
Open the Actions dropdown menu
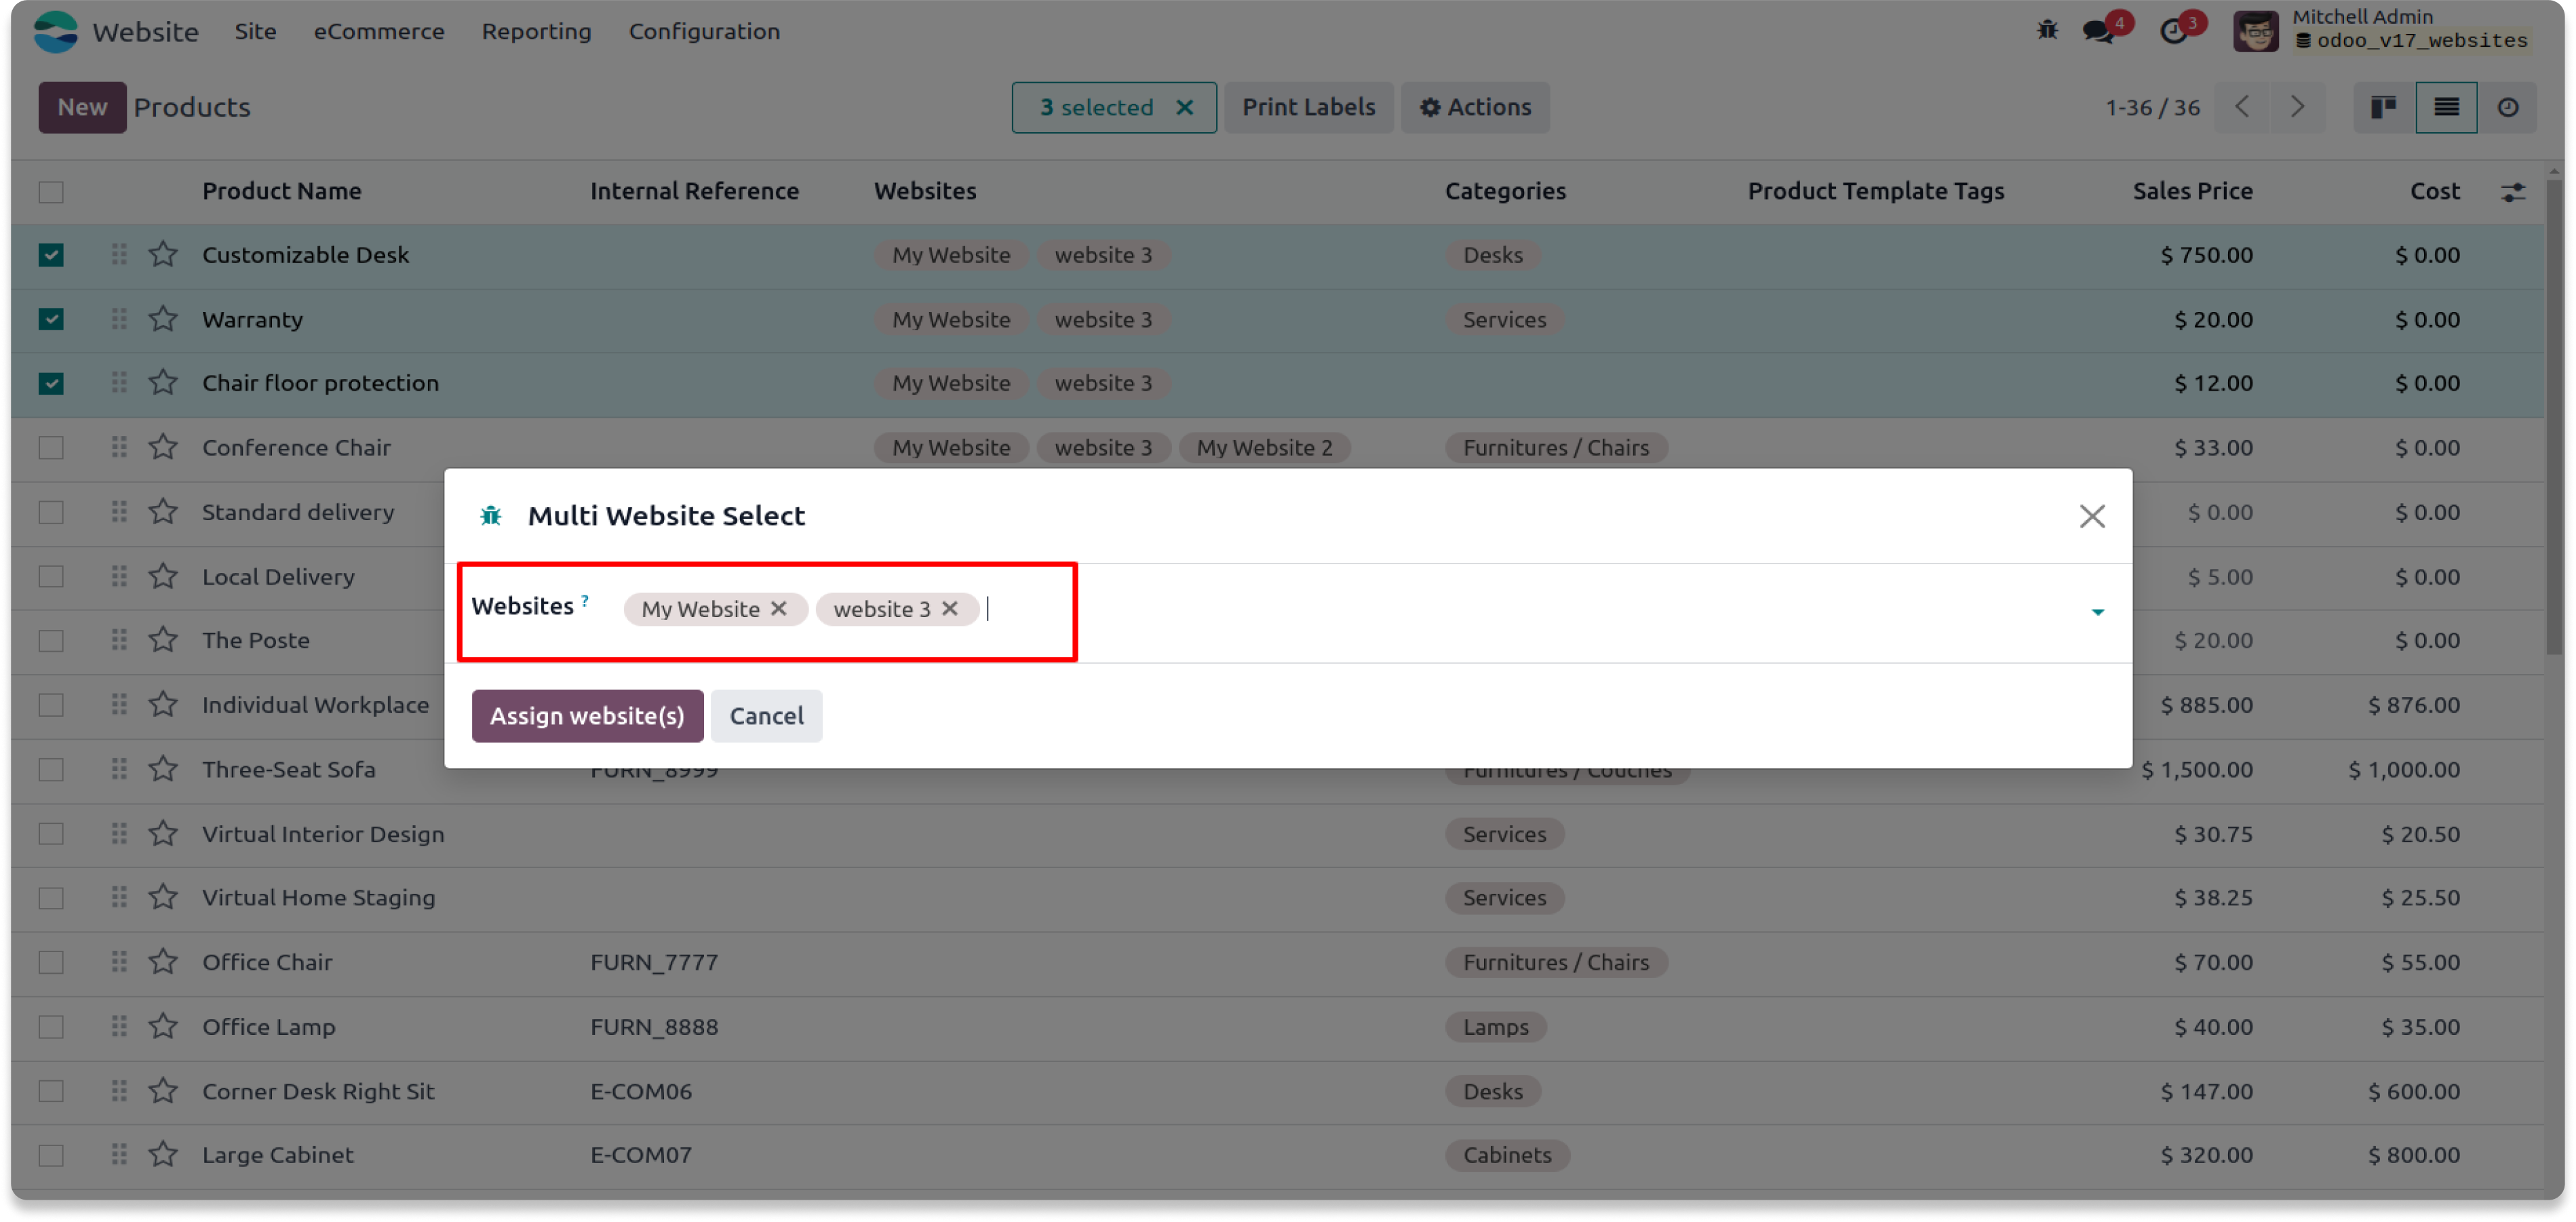1475,107
